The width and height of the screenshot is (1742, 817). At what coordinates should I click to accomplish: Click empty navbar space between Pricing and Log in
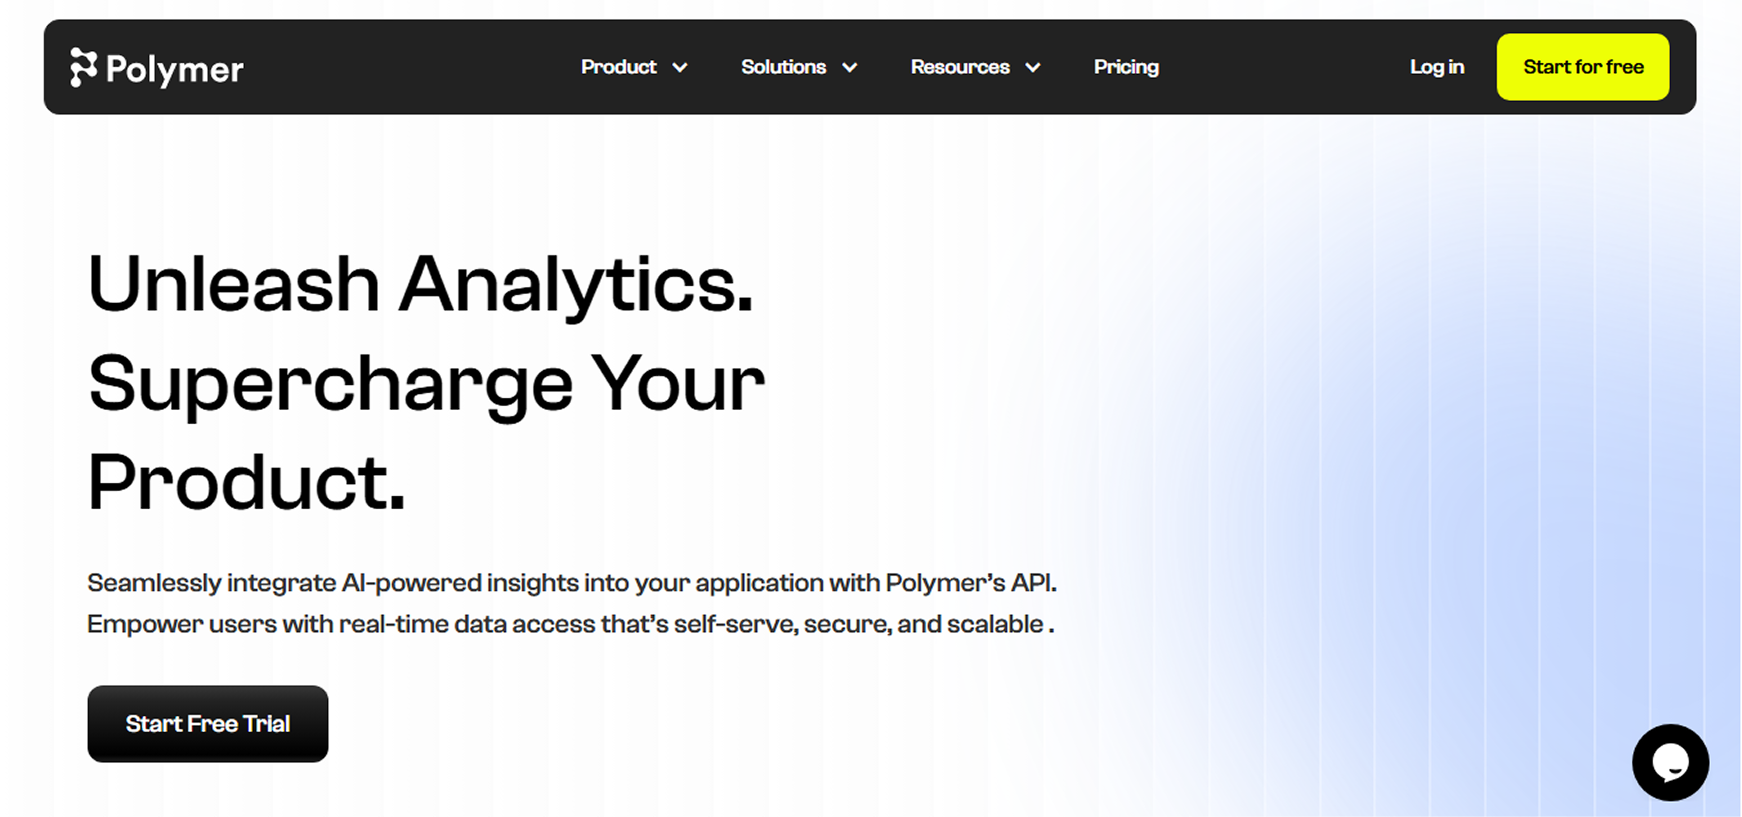pos(1285,67)
